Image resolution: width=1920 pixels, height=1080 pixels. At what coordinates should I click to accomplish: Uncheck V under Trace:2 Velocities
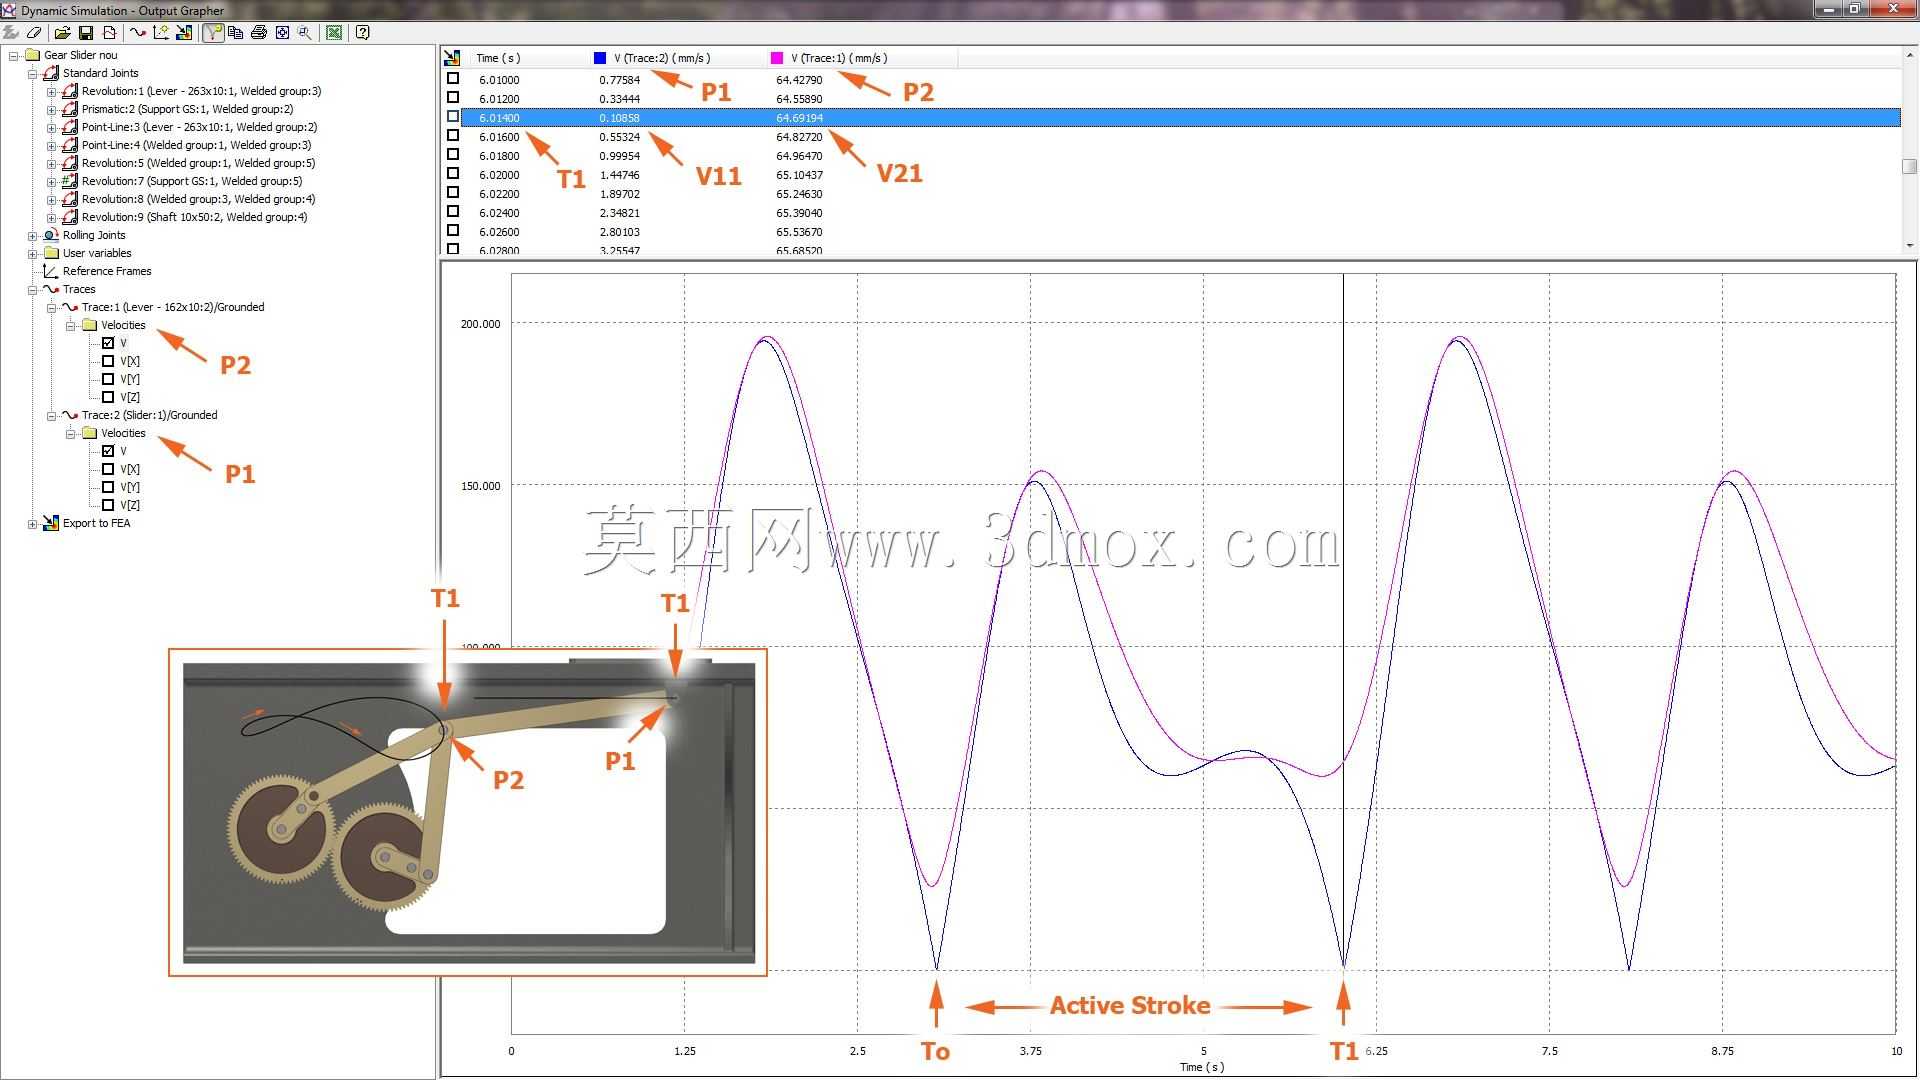[108, 451]
